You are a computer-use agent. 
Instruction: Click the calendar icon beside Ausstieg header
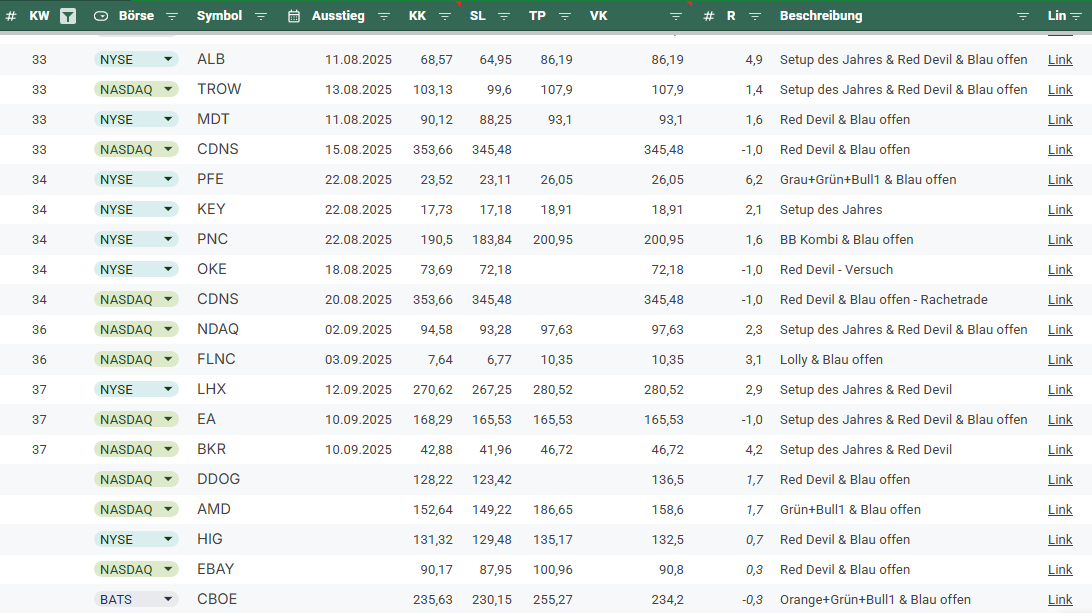tap(294, 16)
